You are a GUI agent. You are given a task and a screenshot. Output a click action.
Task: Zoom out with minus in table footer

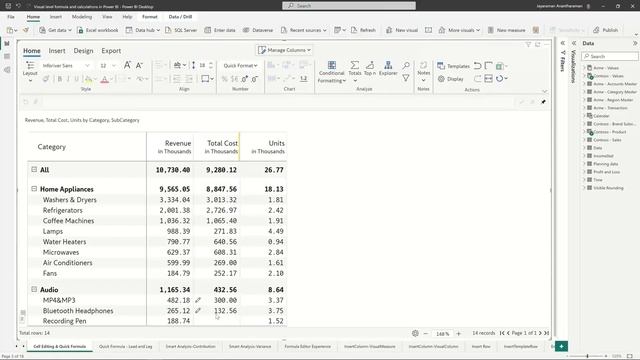426,333
